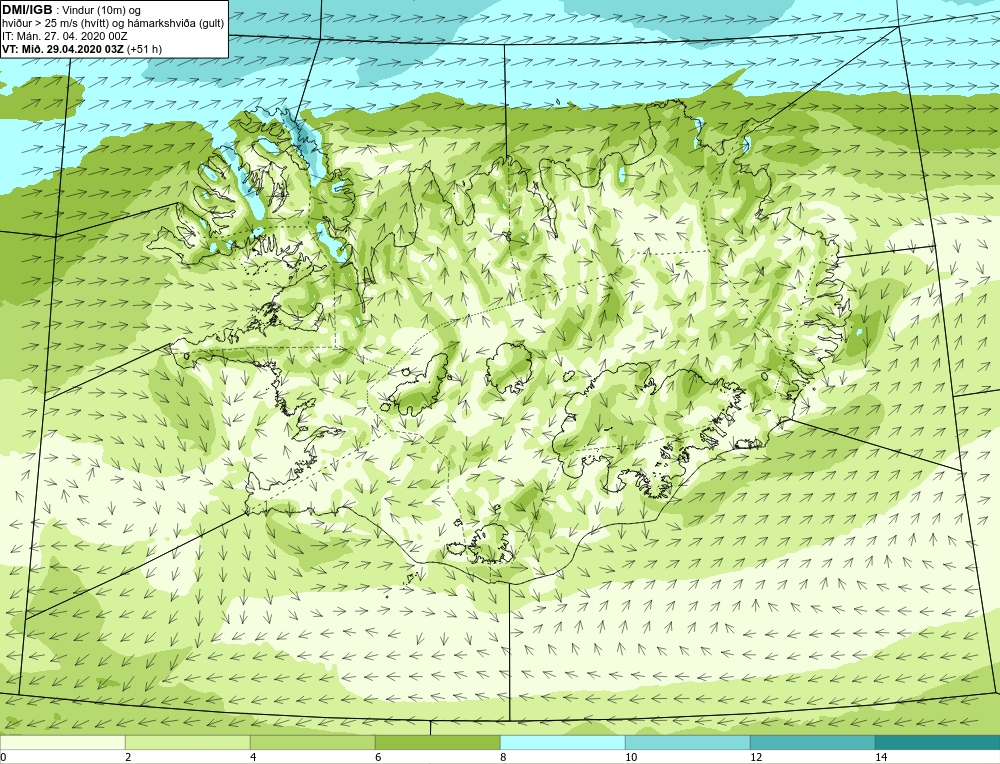Click the 4–6 m/s green legend swatch
Screen dimensions: 1000x764
pyautogui.click(x=312, y=742)
